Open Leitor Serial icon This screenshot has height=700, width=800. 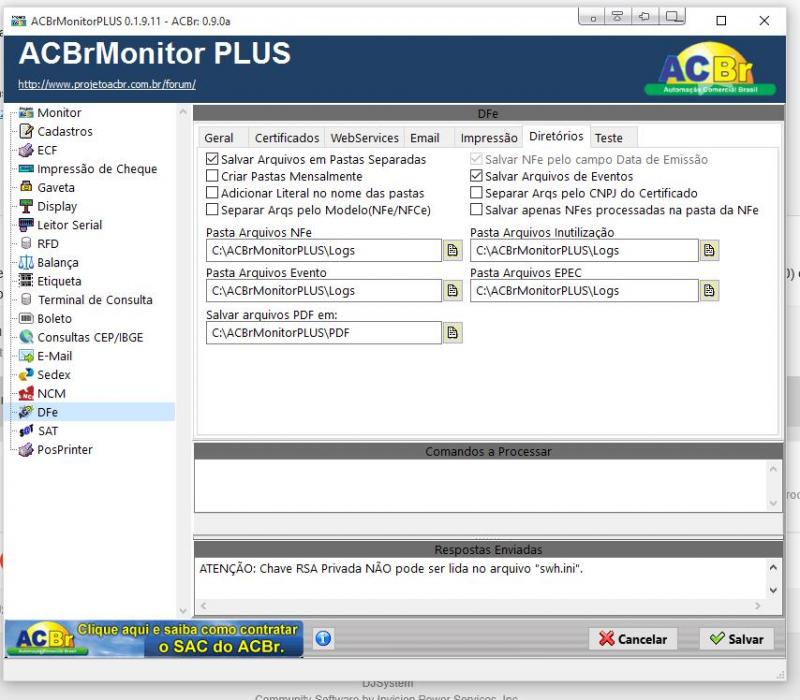click(x=26, y=225)
